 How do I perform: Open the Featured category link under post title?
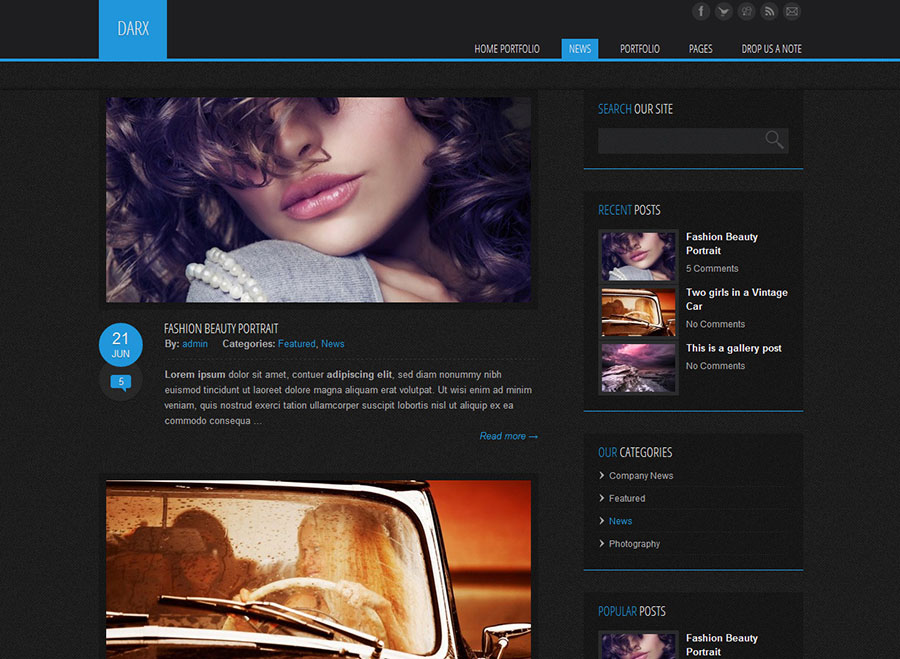tap(296, 344)
